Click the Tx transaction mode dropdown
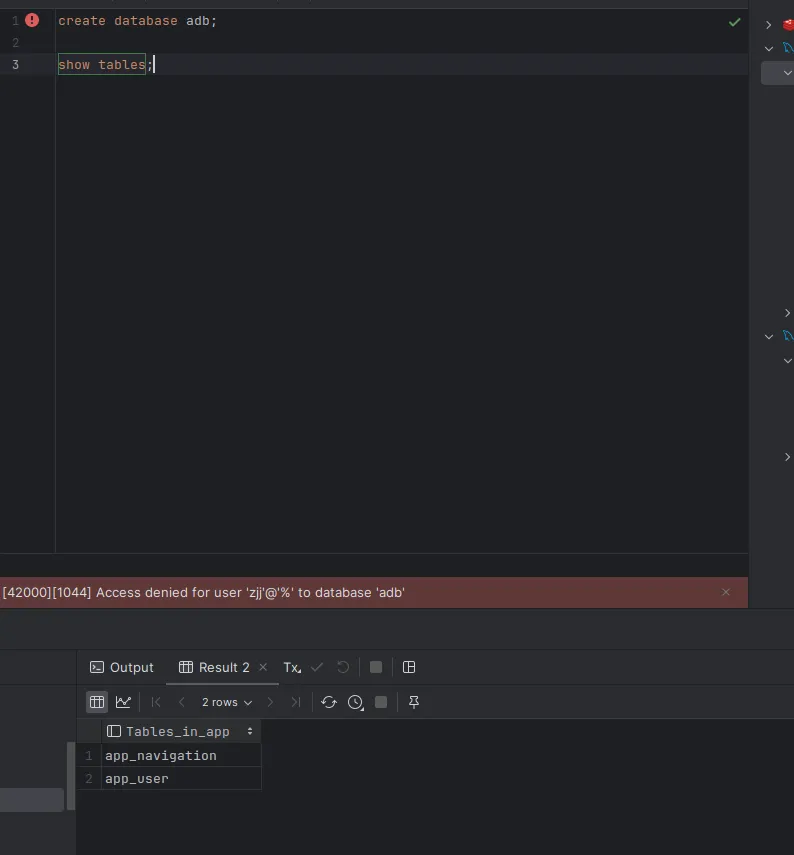Screen dimensions: 794x855 (291, 667)
